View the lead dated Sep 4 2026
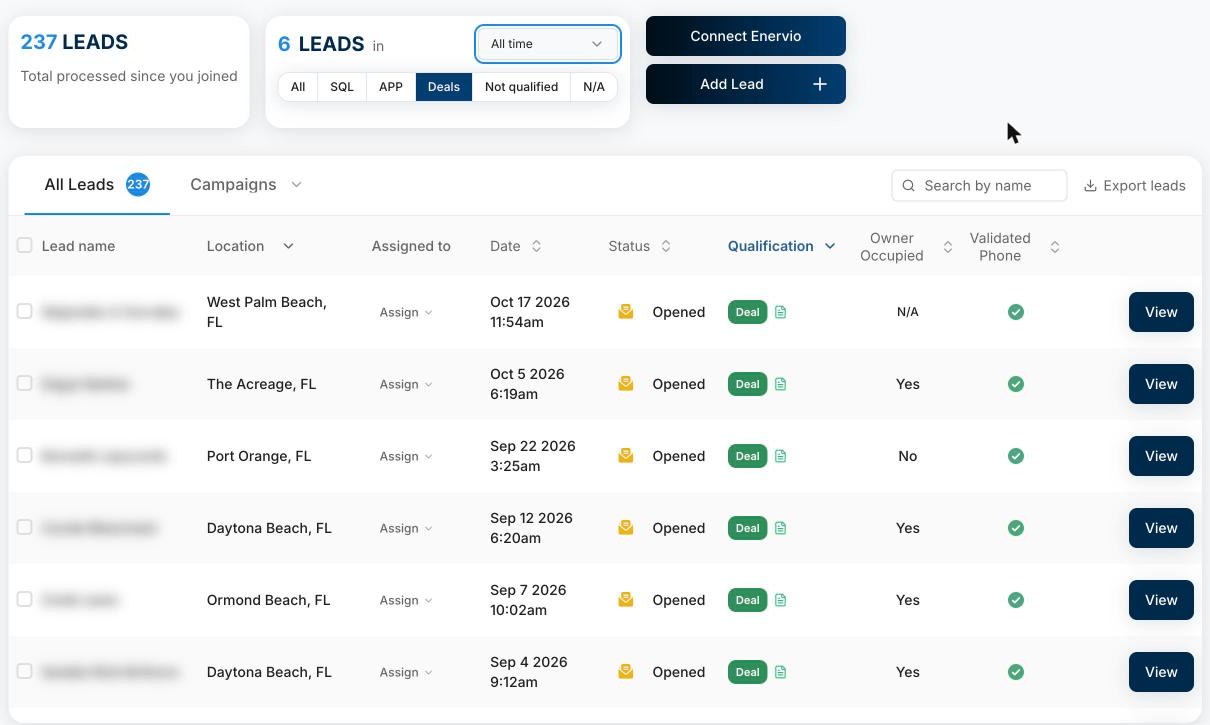This screenshot has height=725, width=1210. click(x=1161, y=672)
